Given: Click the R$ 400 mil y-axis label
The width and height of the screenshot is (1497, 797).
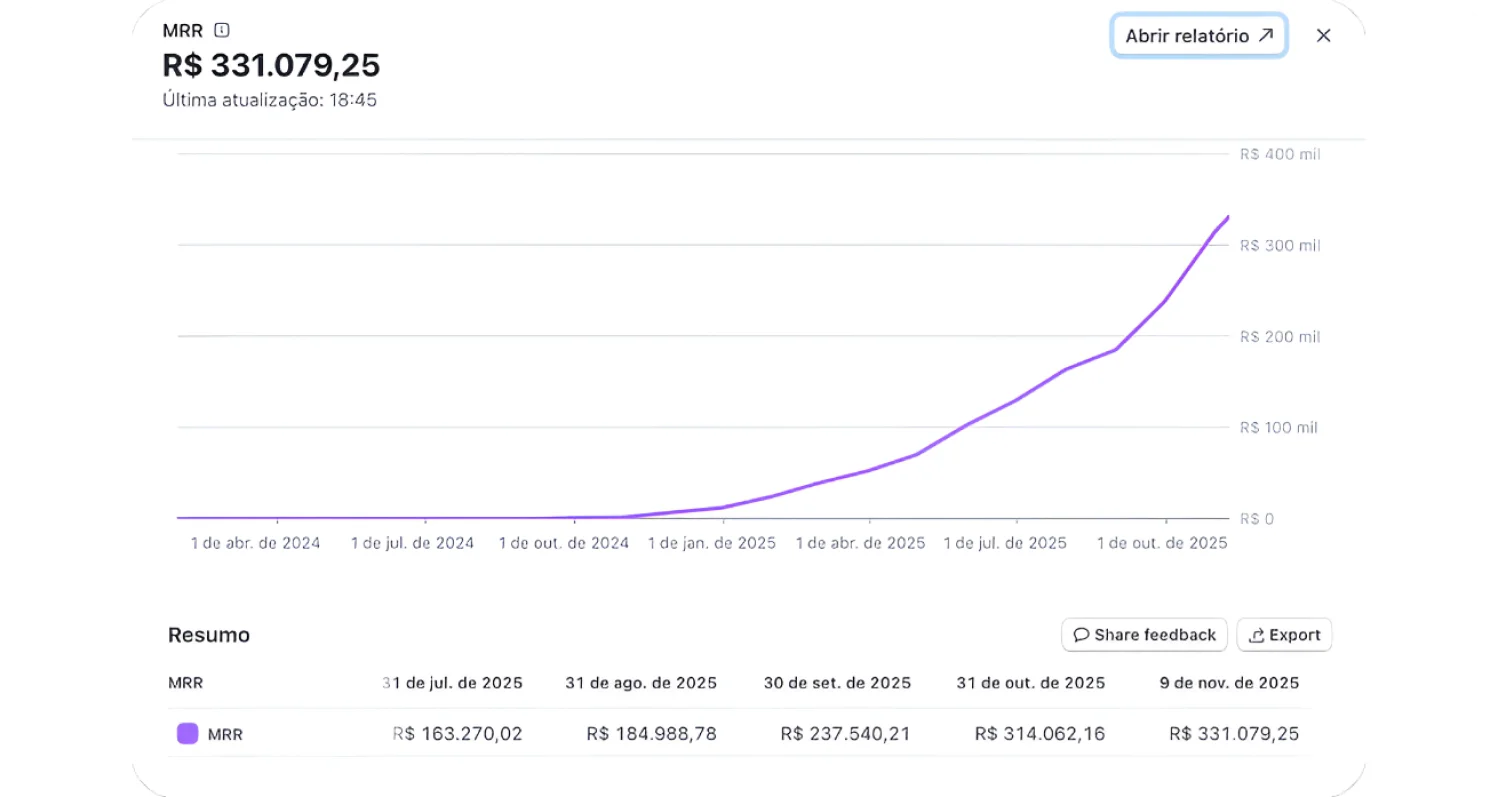Looking at the screenshot, I should coord(1279,155).
